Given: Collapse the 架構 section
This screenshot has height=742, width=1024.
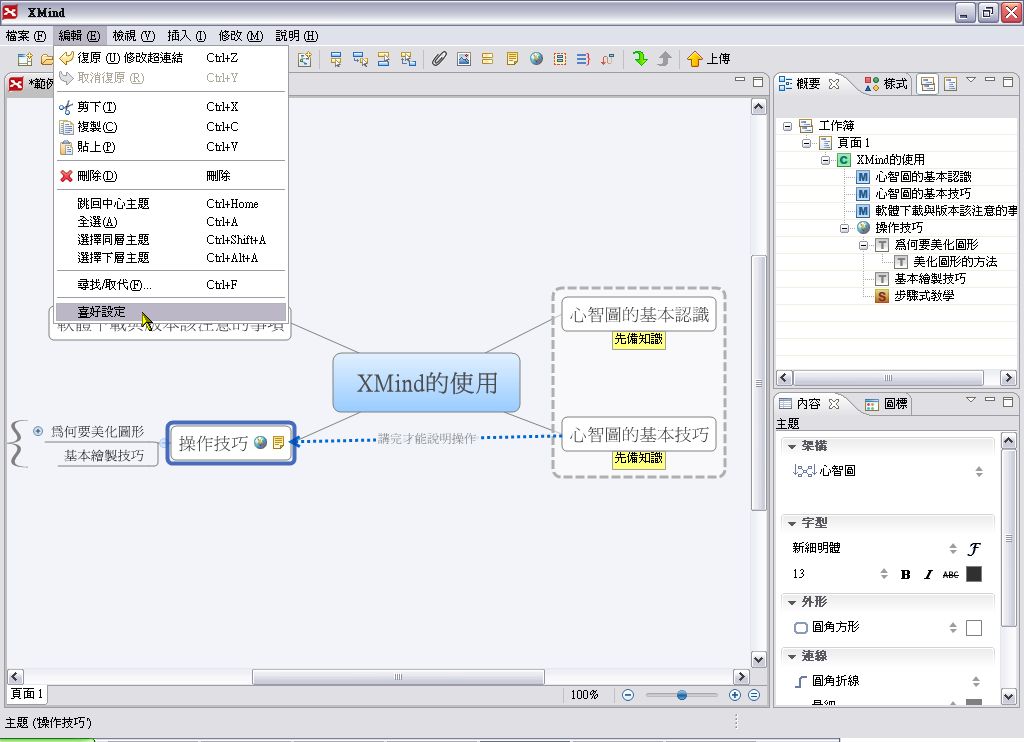Looking at the screenshot, I should coord(792,446).
